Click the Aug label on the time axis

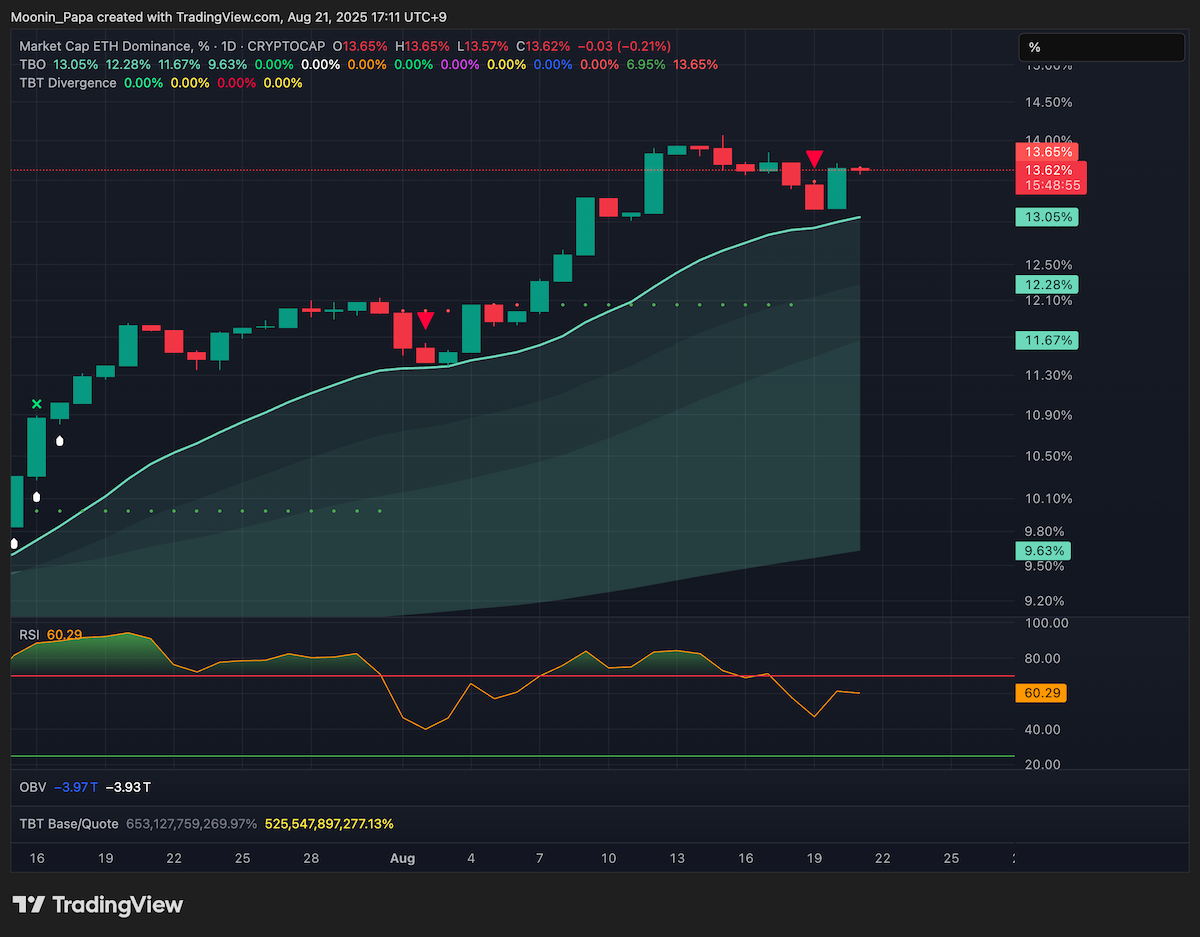pos(402,858)
